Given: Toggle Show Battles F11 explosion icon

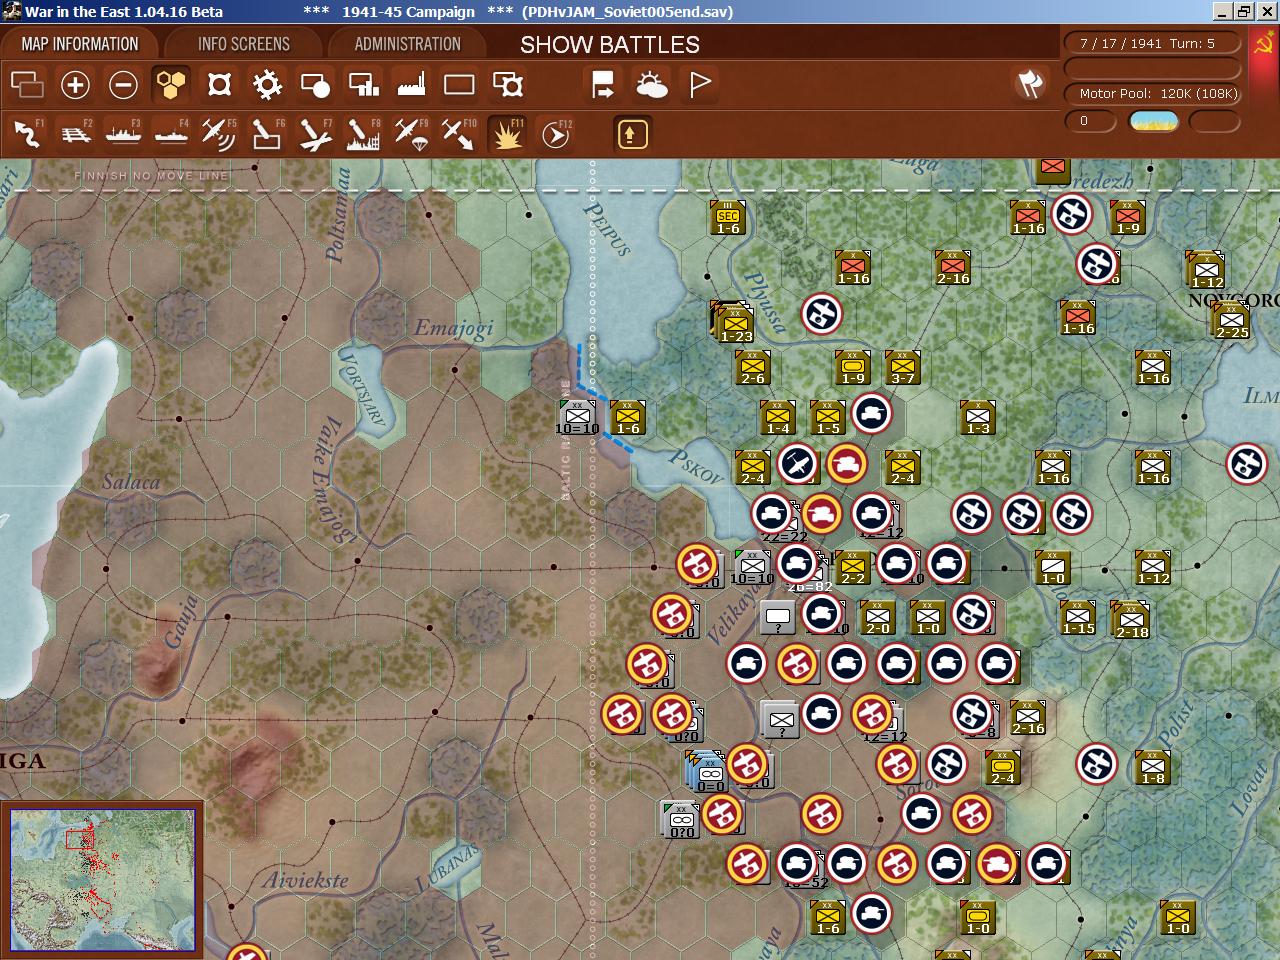Looking at the screenshot, I should [x=507, y=133].
